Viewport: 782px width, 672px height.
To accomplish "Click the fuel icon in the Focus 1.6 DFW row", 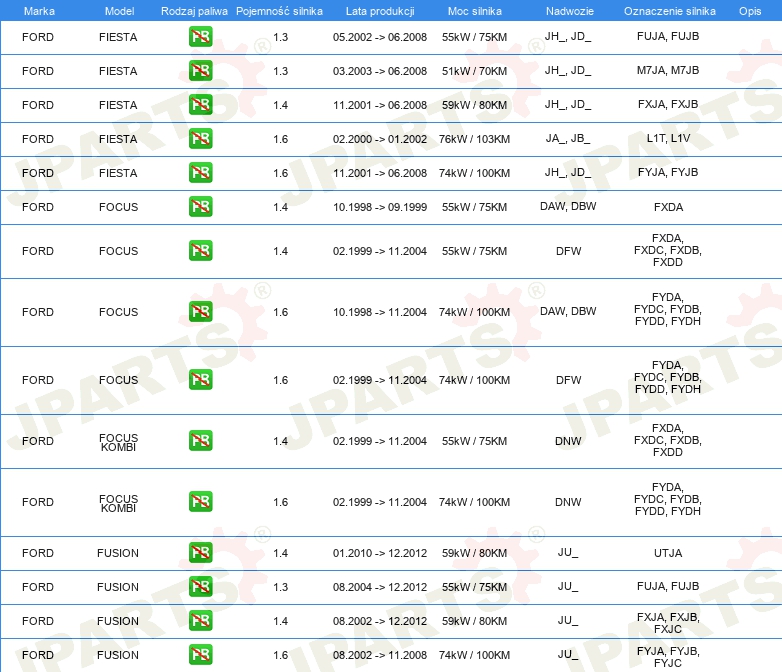I will (x=200, y=379).
